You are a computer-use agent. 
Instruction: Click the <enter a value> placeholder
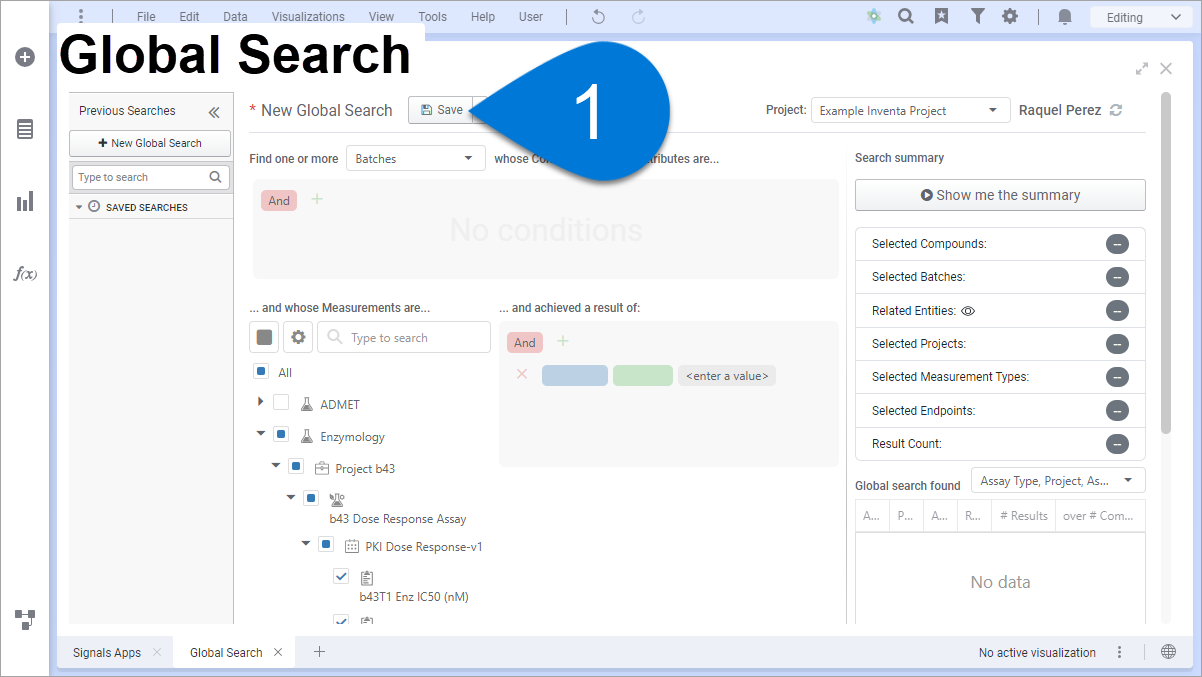pyautogui.click(x=727, y=376)
